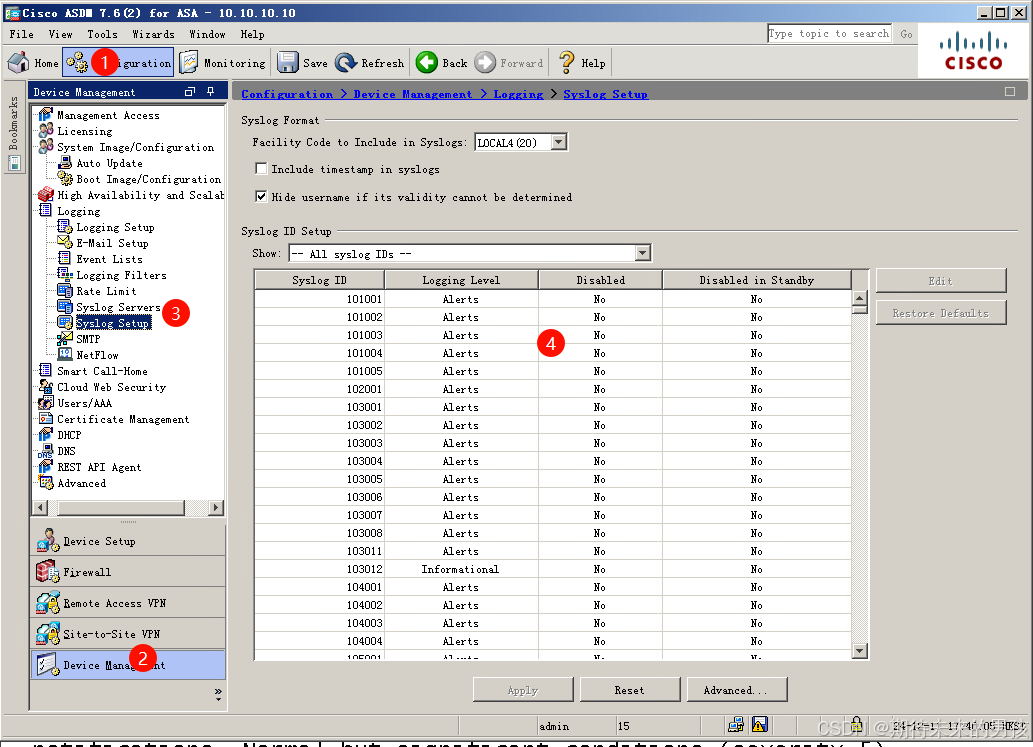
Task: Select REST API Agent in the tree
Action: coord(99,467)
